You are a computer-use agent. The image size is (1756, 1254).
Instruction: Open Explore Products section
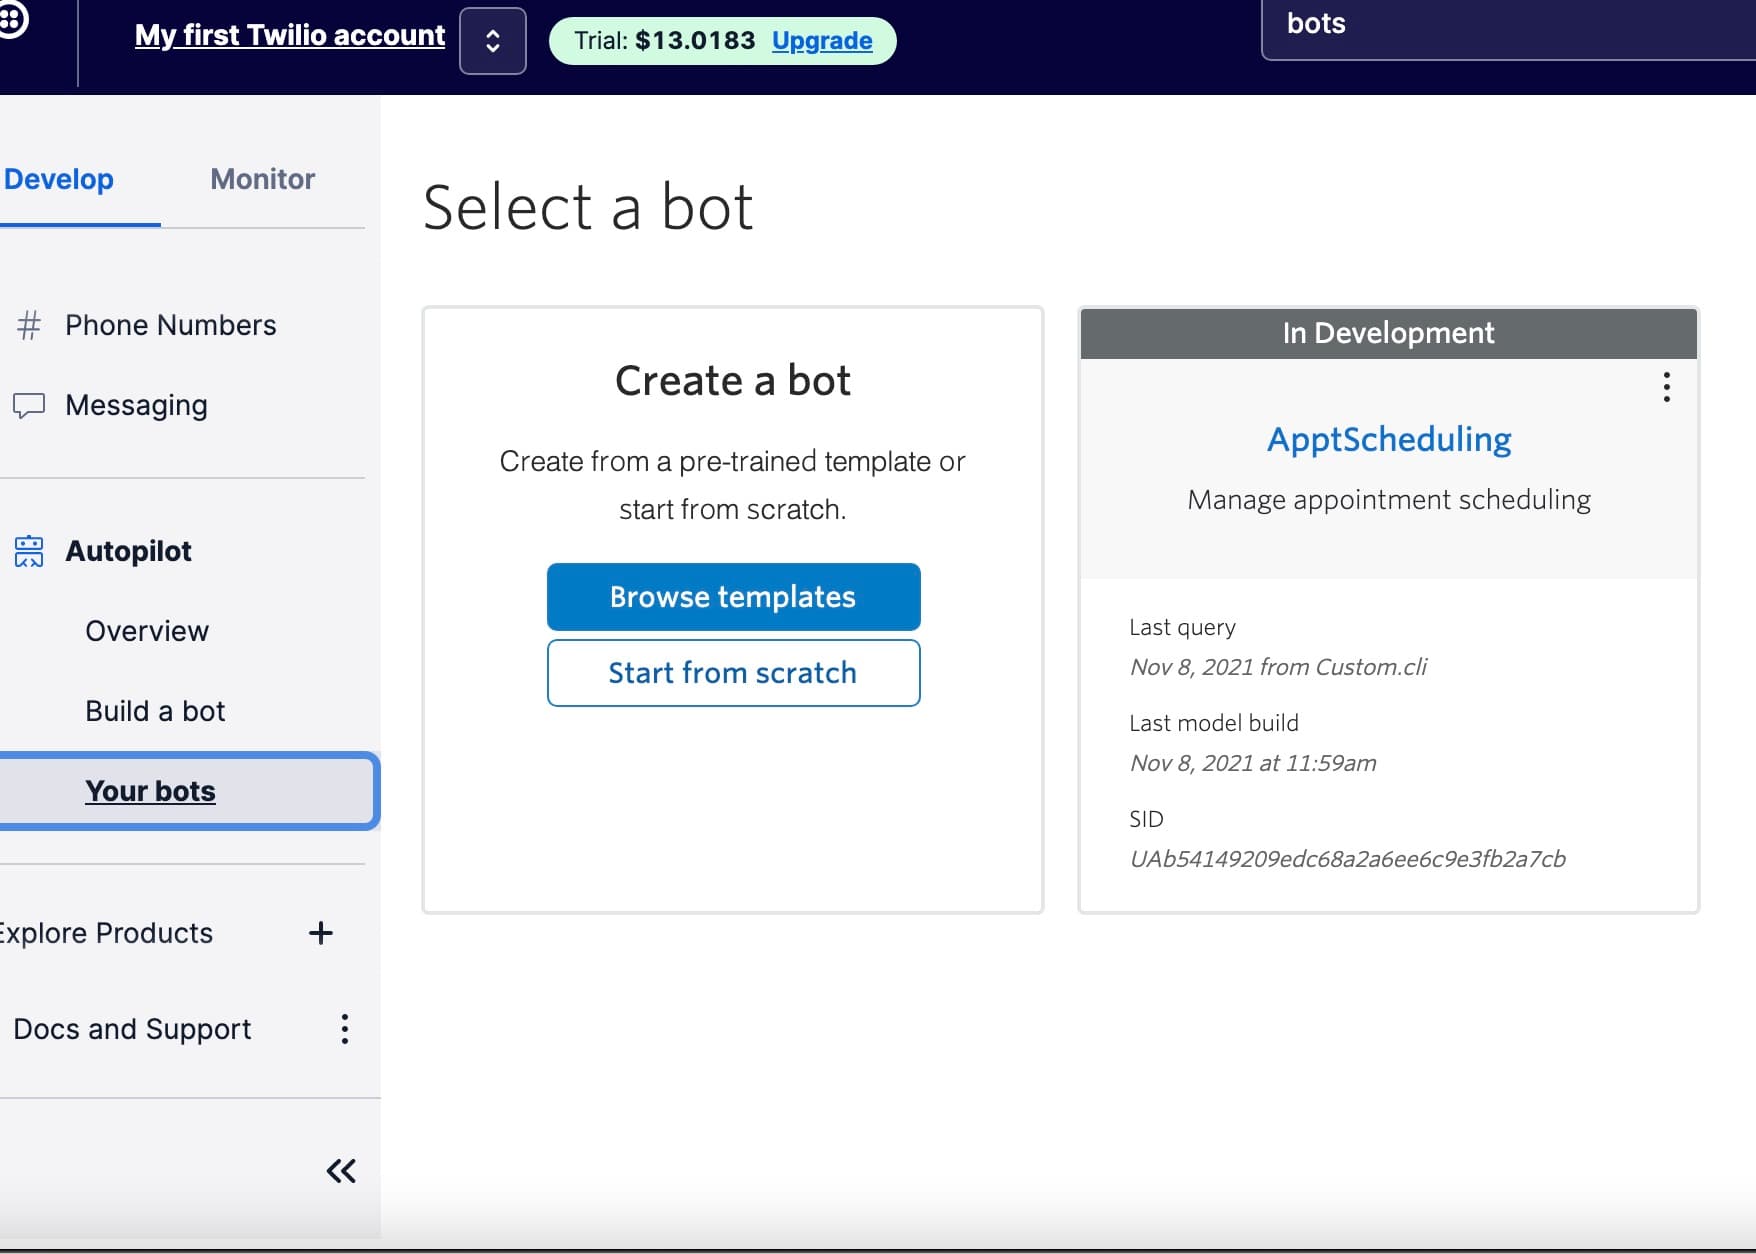106,933
